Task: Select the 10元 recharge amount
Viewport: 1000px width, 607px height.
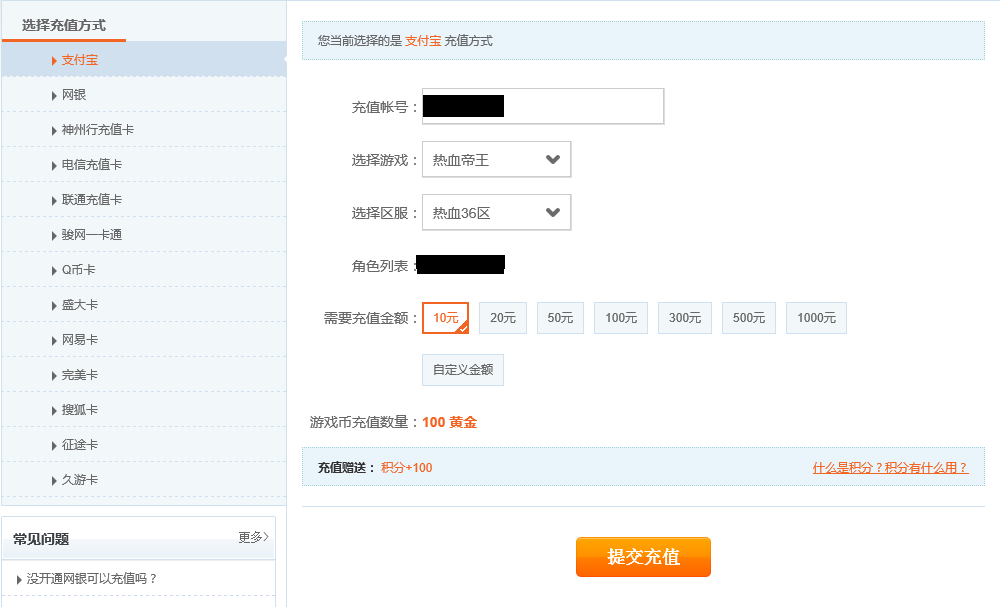Action: 445,318
